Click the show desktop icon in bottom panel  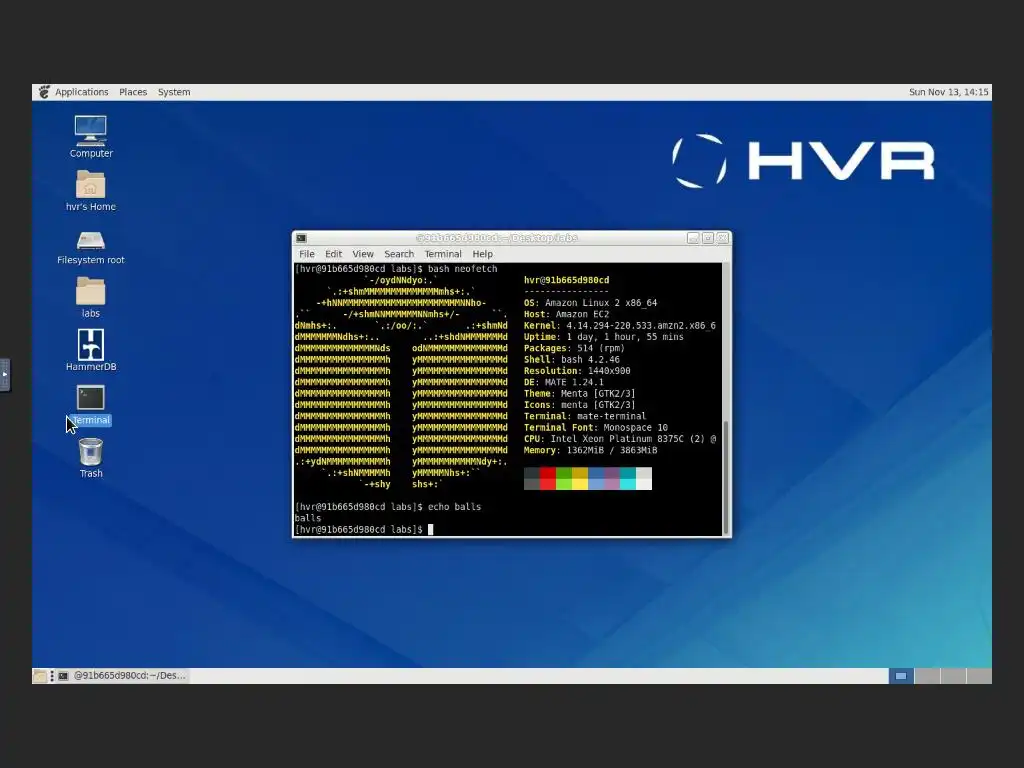point(40,676)
